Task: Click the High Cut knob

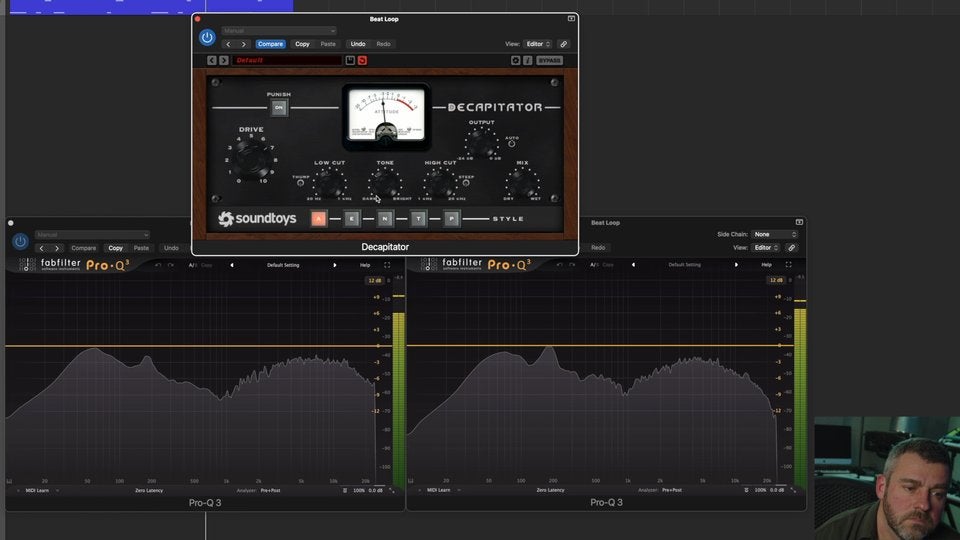Action: [439, 182]
